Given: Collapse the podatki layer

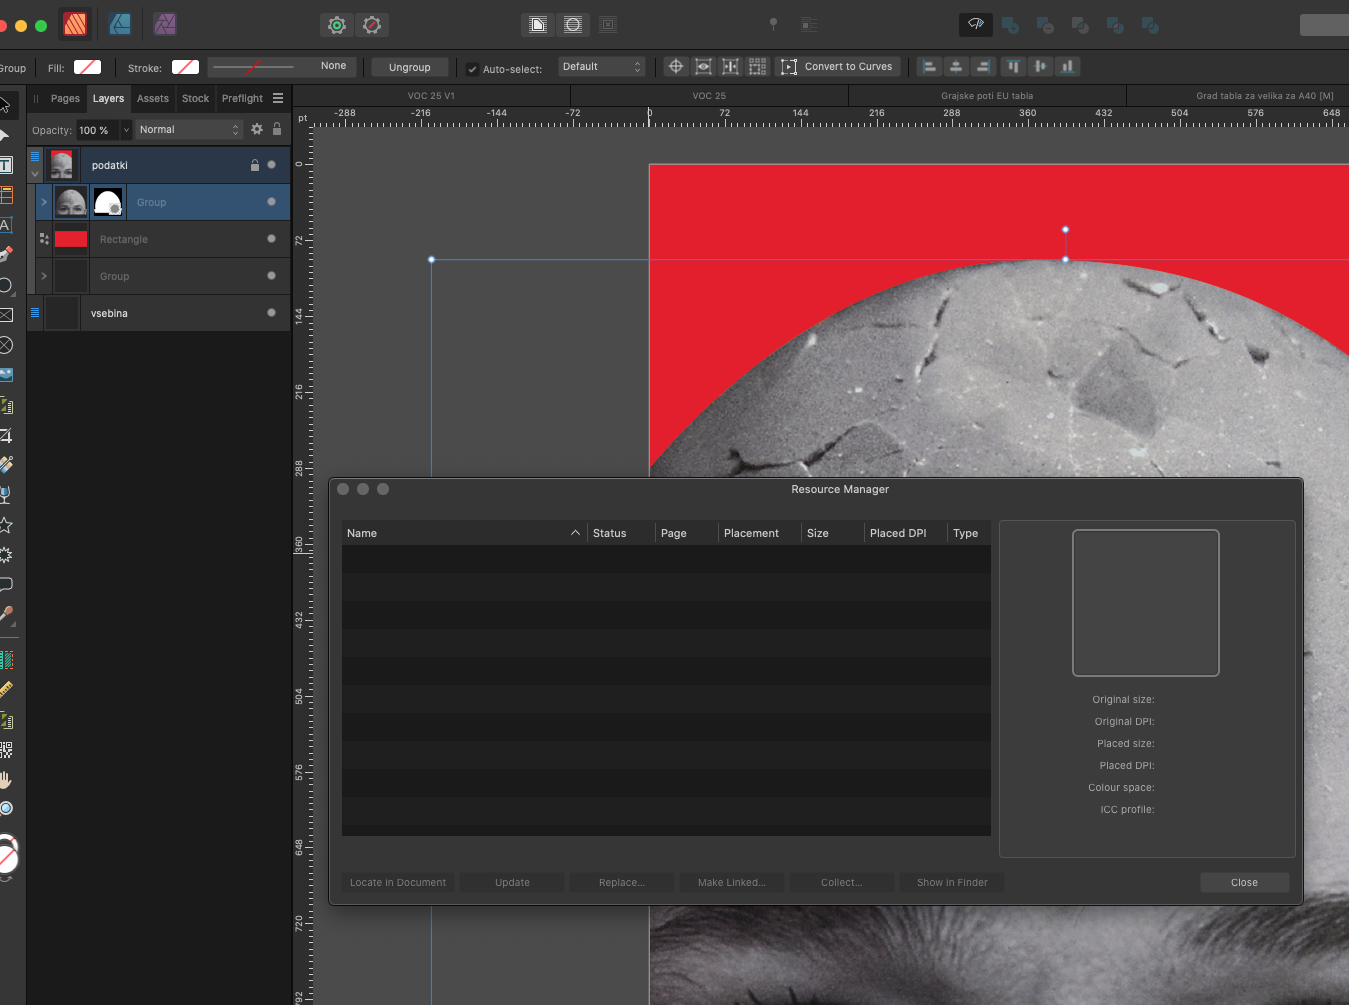Looking at the screenshot, I should (x=35, y=173).
